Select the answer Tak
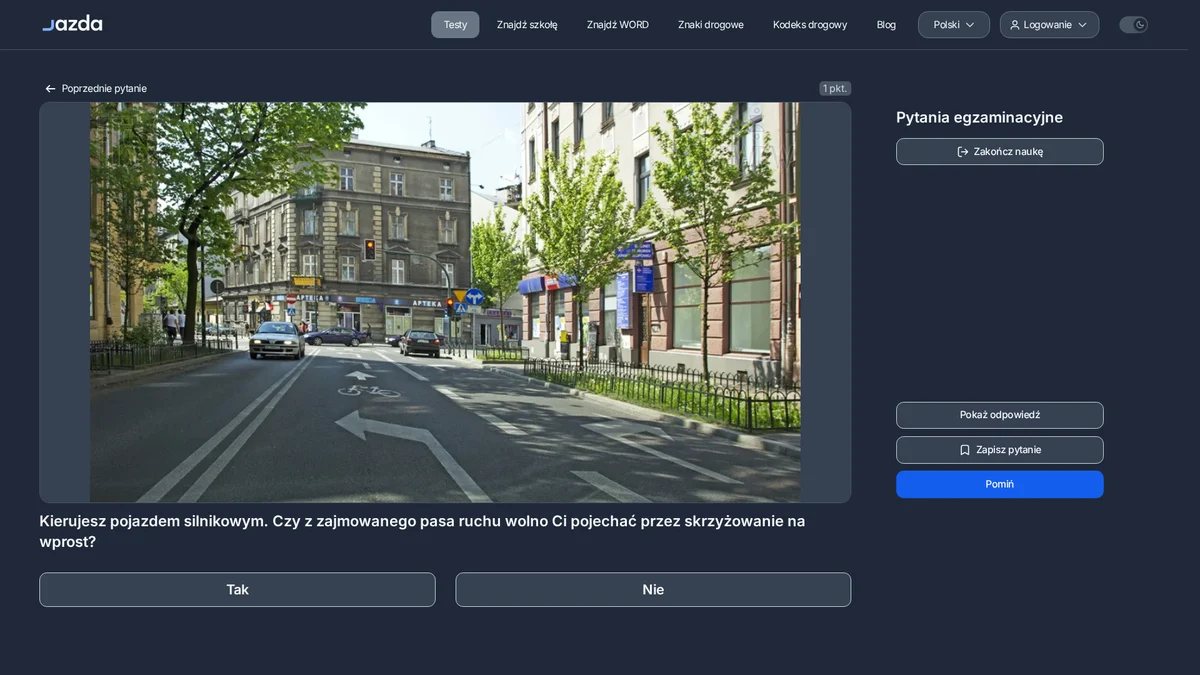This screenshot has height=675, width=1200. 237,590
